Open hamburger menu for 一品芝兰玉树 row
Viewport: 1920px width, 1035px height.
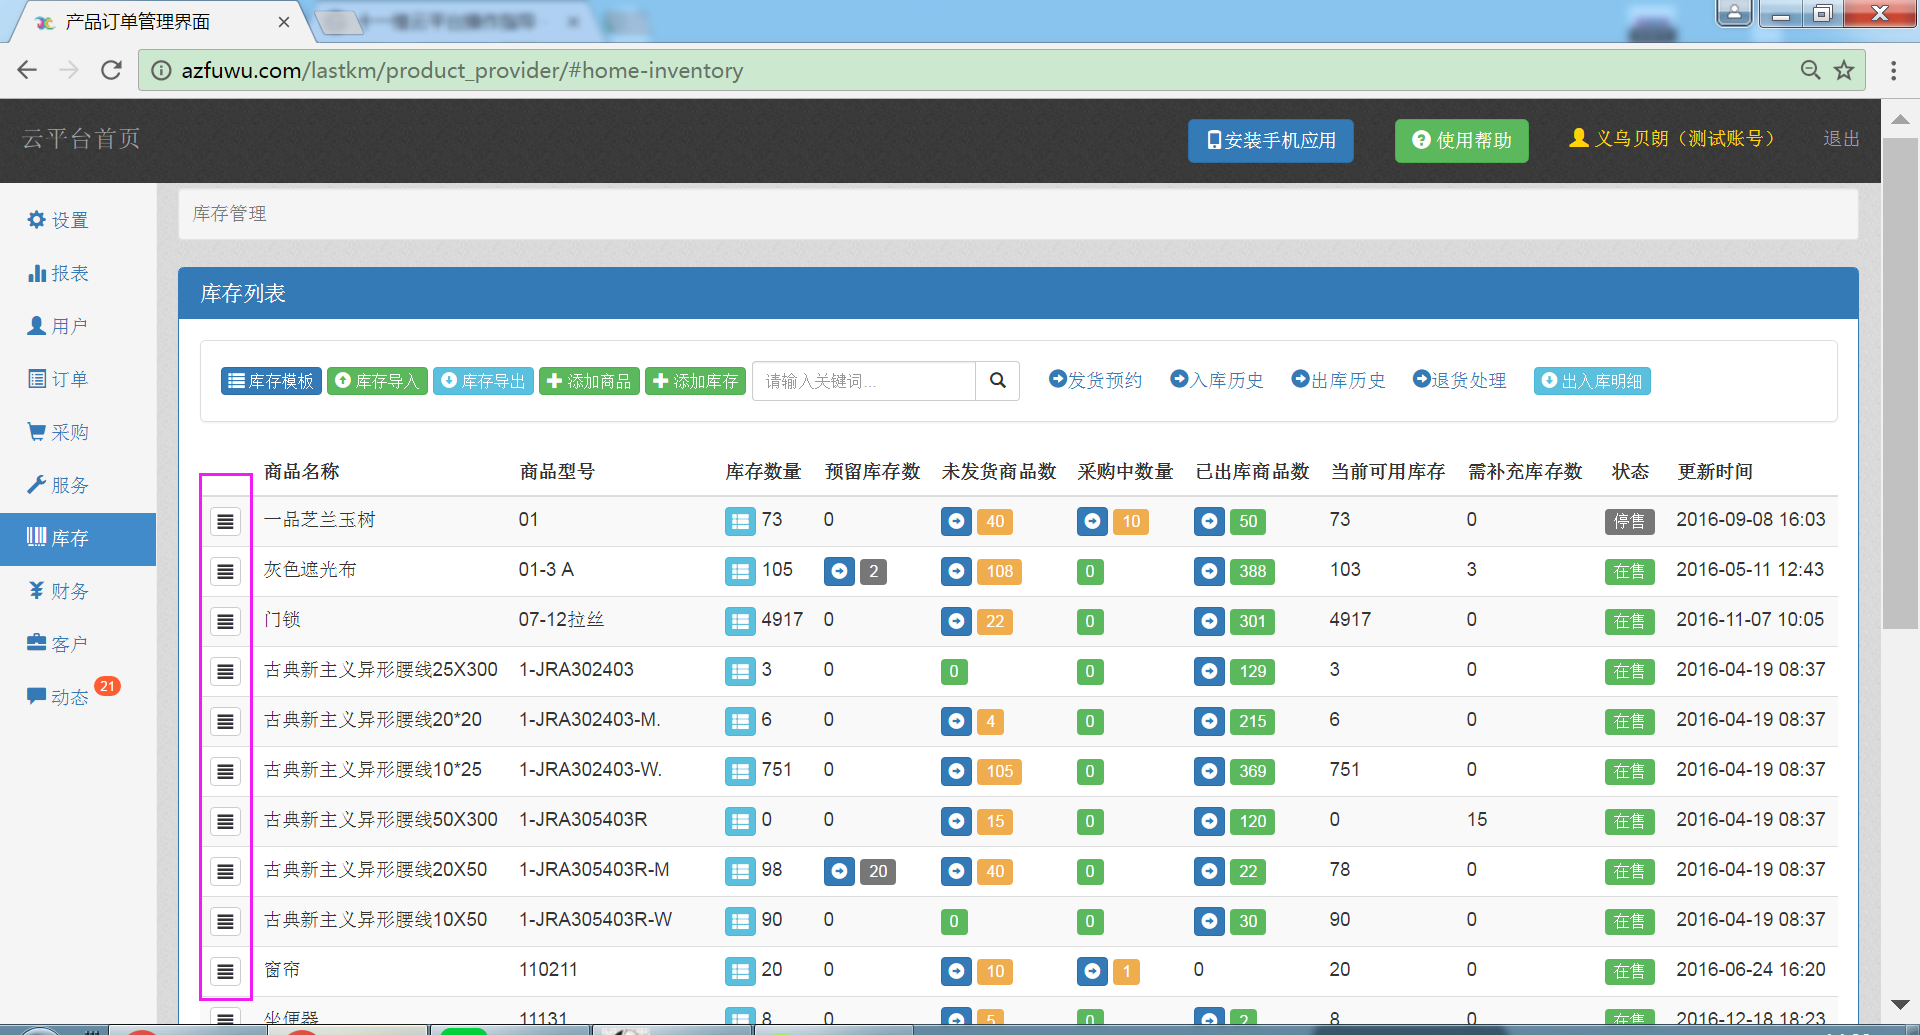(226, 522)
